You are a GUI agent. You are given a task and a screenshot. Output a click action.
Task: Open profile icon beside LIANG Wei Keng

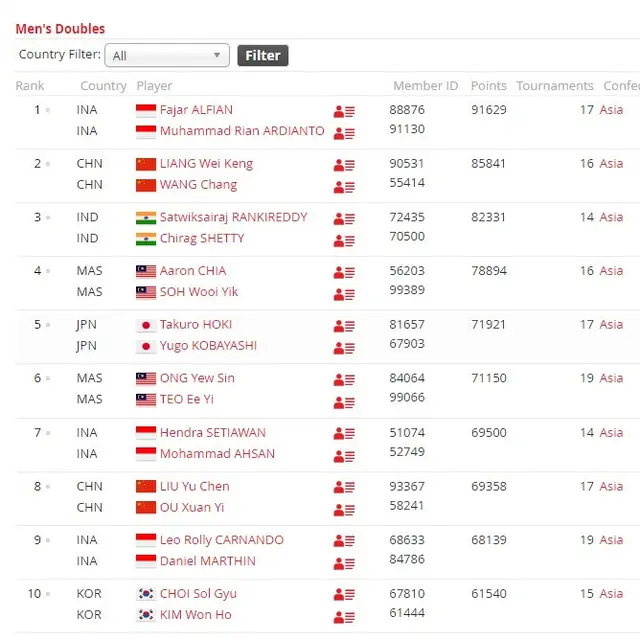[344, 165]
